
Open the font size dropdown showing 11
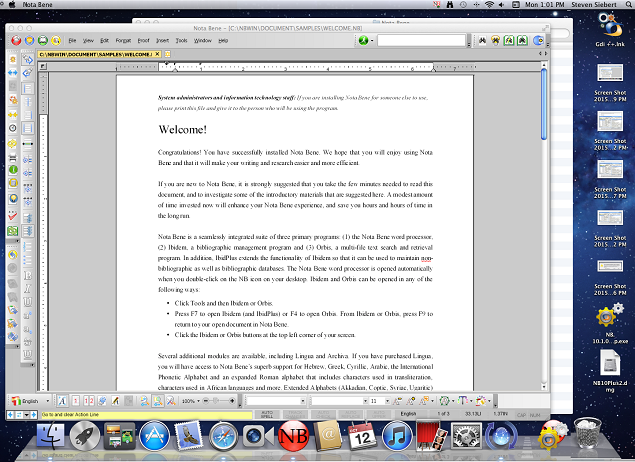(379, 400)
